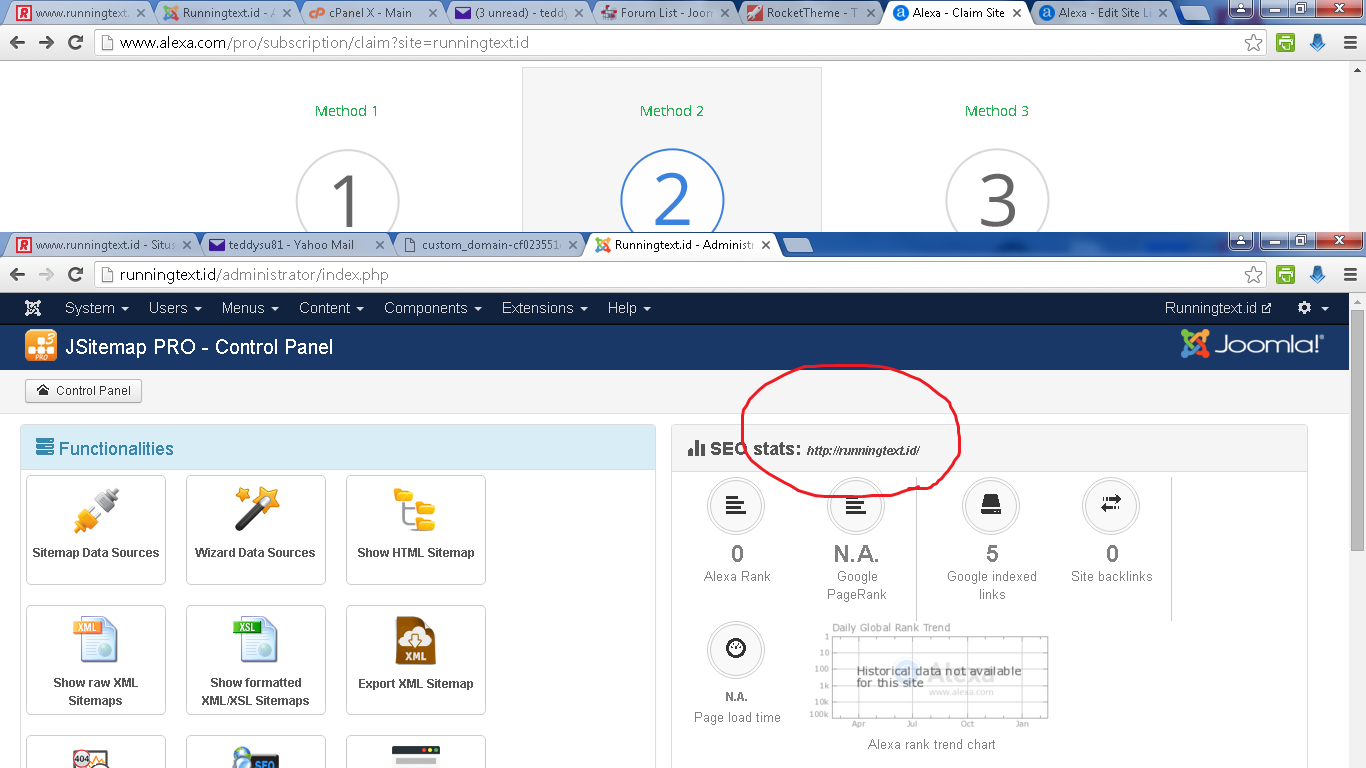Expand the System dropdown menu
This screenshot has width=1366, height=768.
[x=96, y=308]
